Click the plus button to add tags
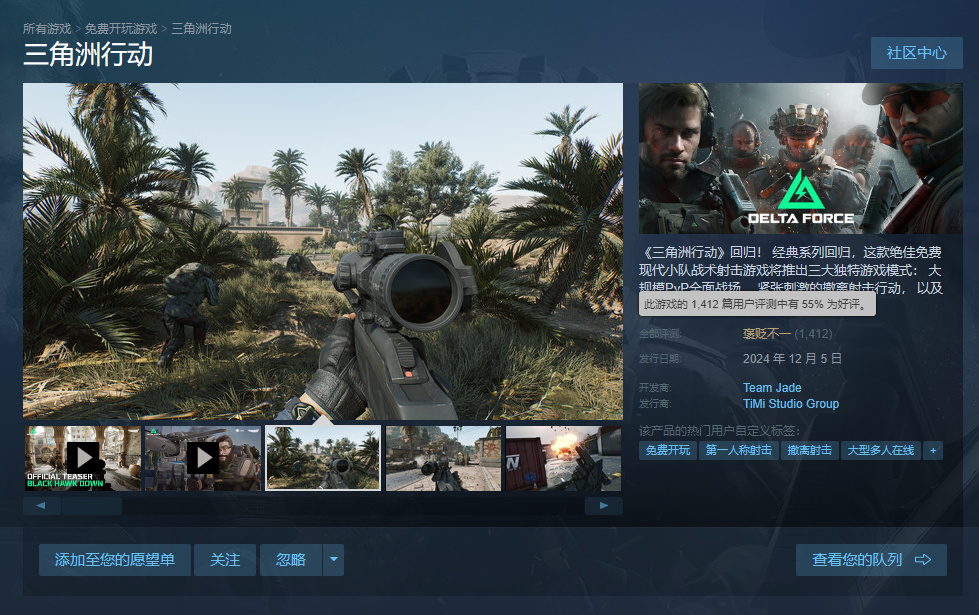 [933, 450]
